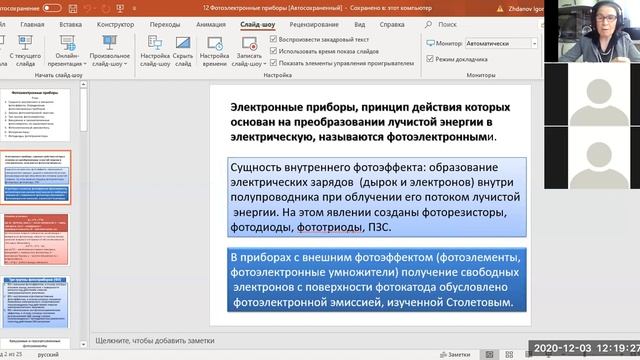Screen dimensions: 640x360
Task: Select the red slide 3 thumbnail
Action: [36, 240]
